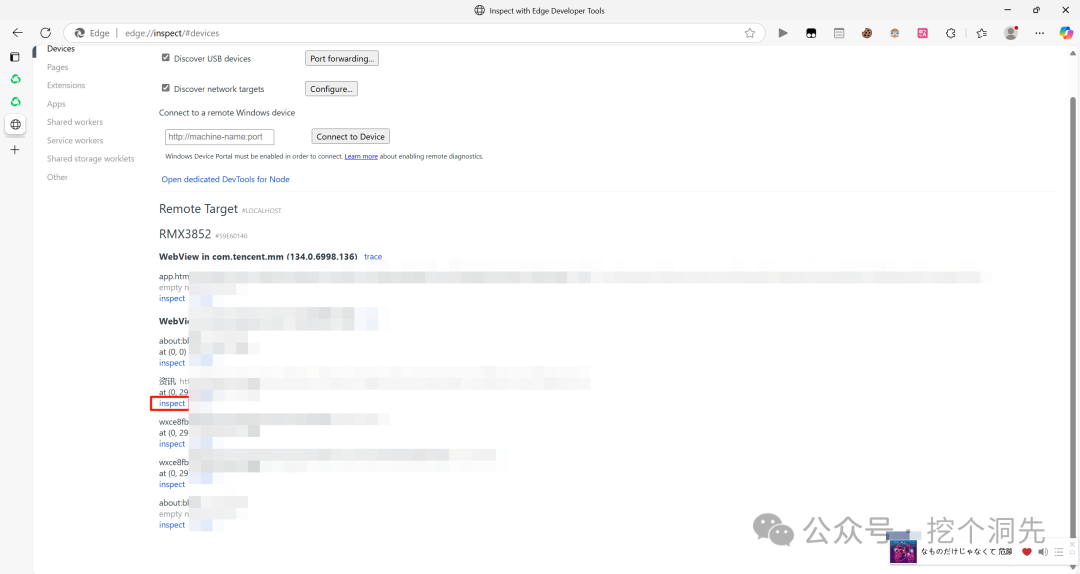Open the tab actions icon in the sidebar
1080x574 pixels.
[x=14, y=57]
